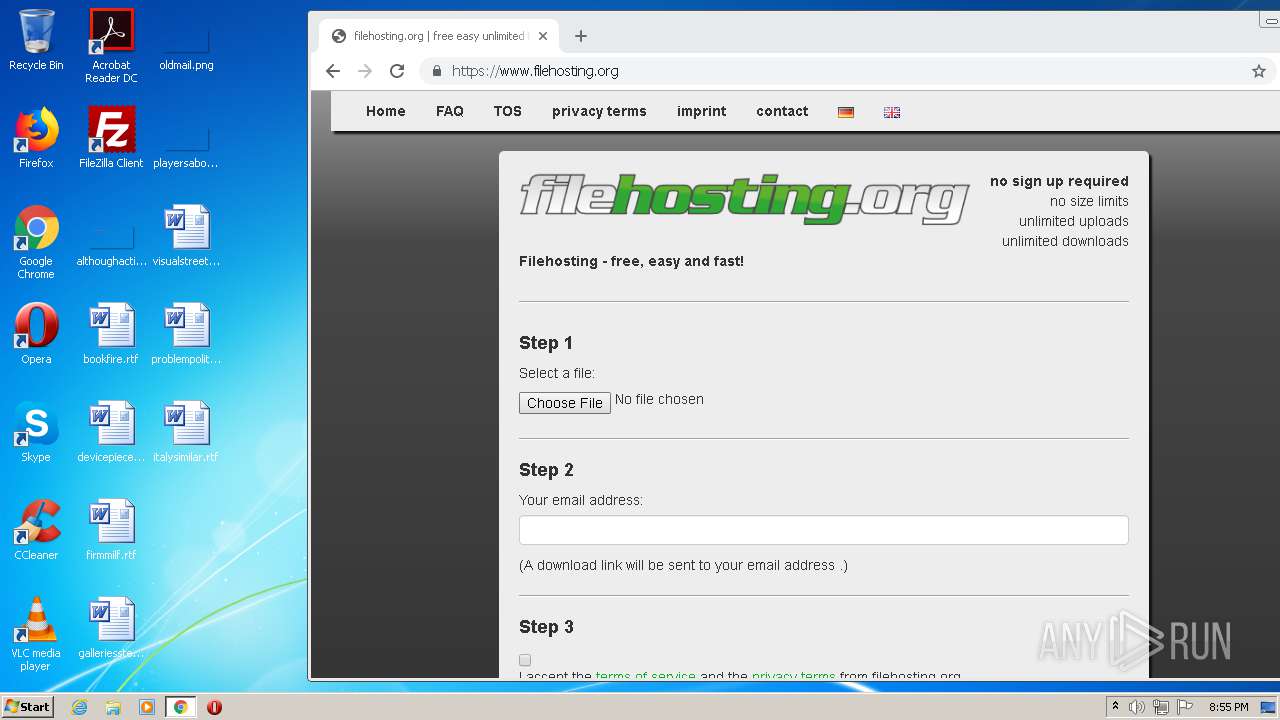The image size is (1280, 720).
Task: Open privacy terms link in Step 3
Action: coord(793,676)
